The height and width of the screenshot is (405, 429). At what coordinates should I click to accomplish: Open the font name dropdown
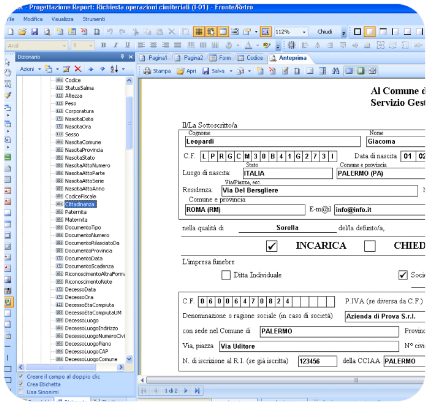[x=64, y=45]
